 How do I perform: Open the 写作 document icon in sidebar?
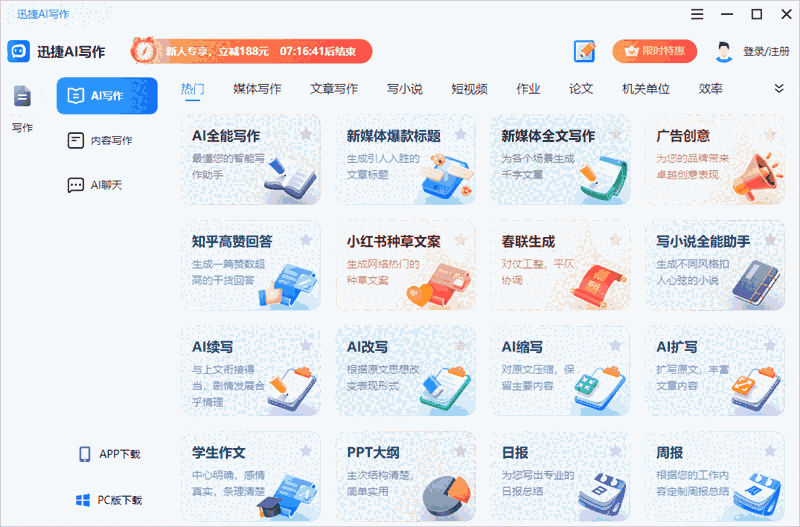(x=22, y=96)
